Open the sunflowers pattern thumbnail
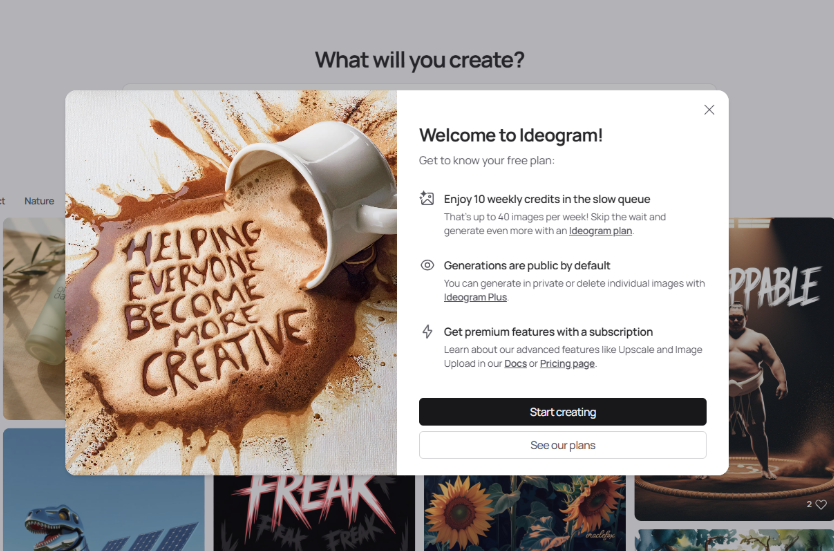This screenshot has height=551, width=834. [x=524, y=513]
